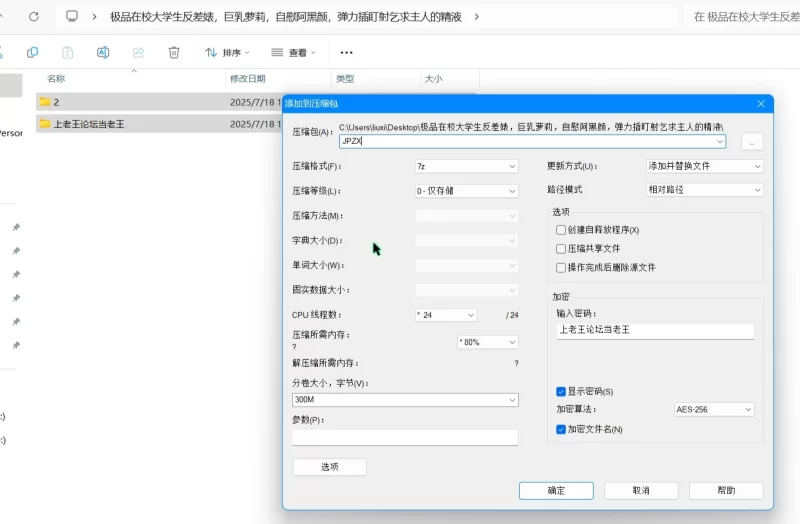Open the 分卷大小 dropdown showing 300M
The height and width of the screenshot is (524, 800).
(x=405, y=400)
